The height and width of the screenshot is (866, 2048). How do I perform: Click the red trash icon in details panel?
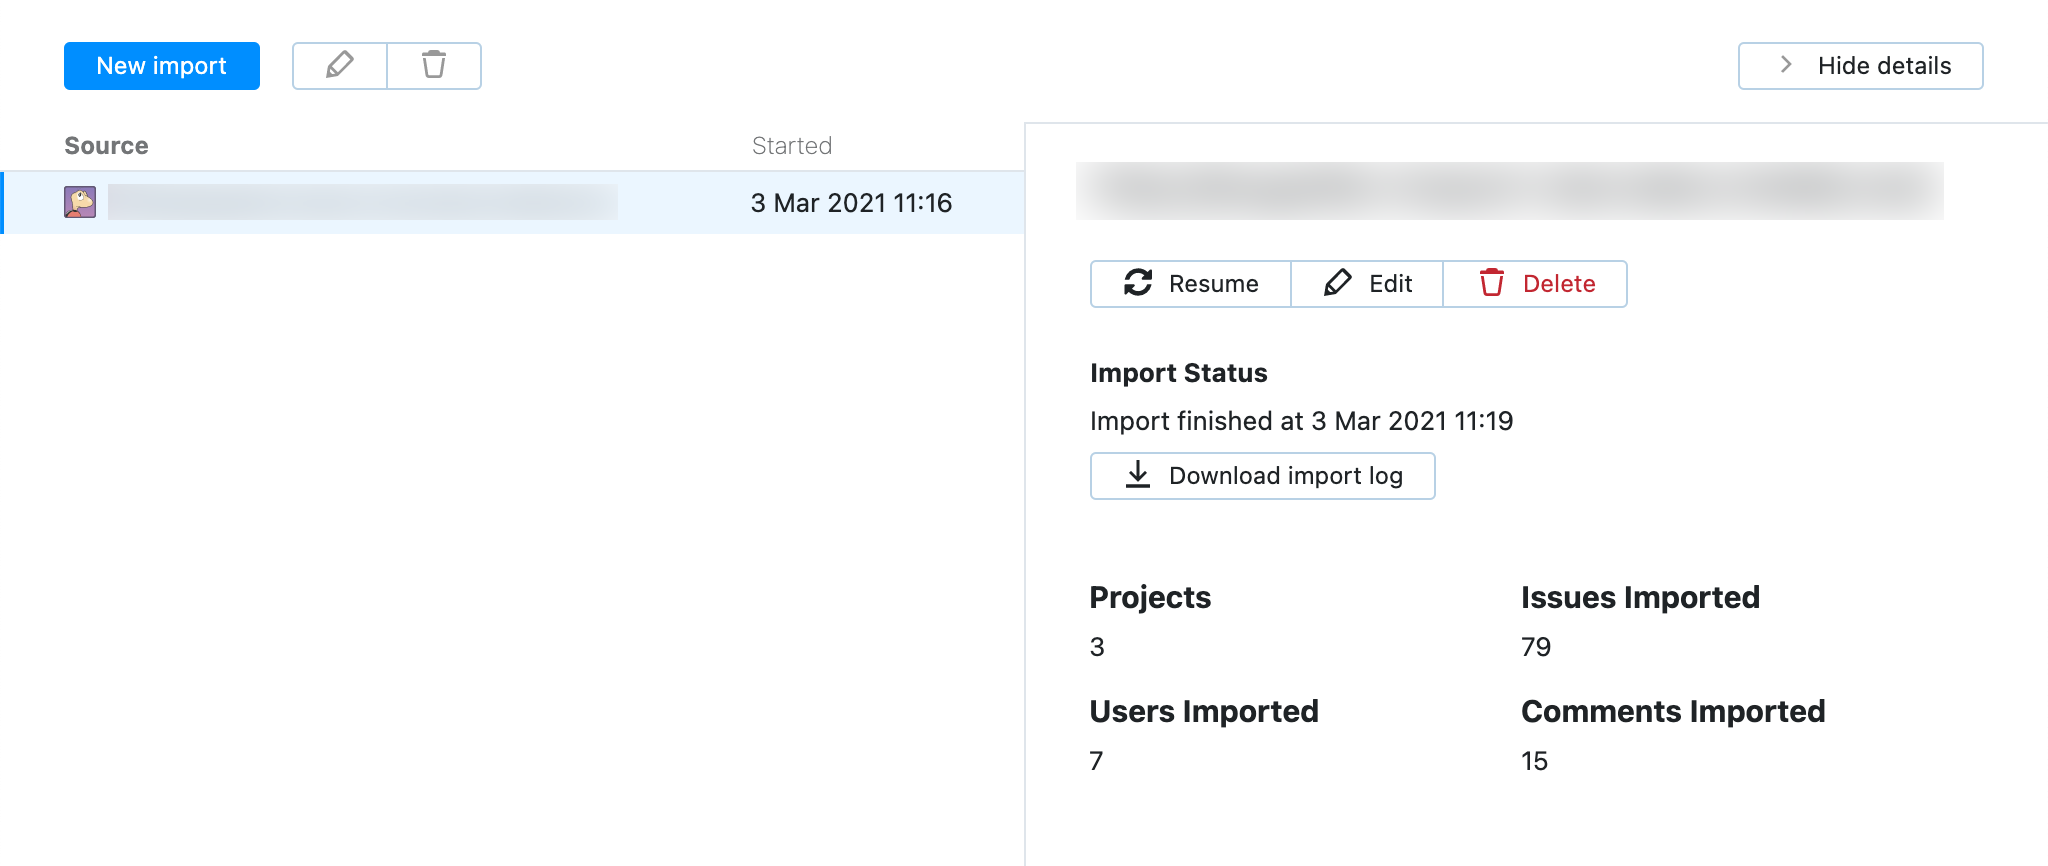click(x=1492, y=284)
